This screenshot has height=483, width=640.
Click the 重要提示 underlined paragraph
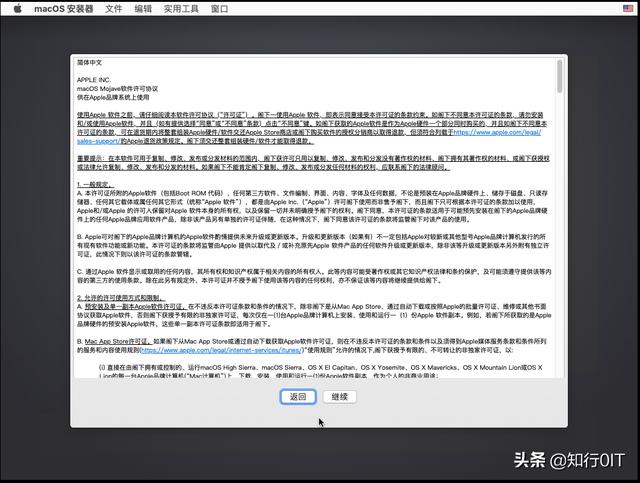pyautogui.click(x=313, y=162)
